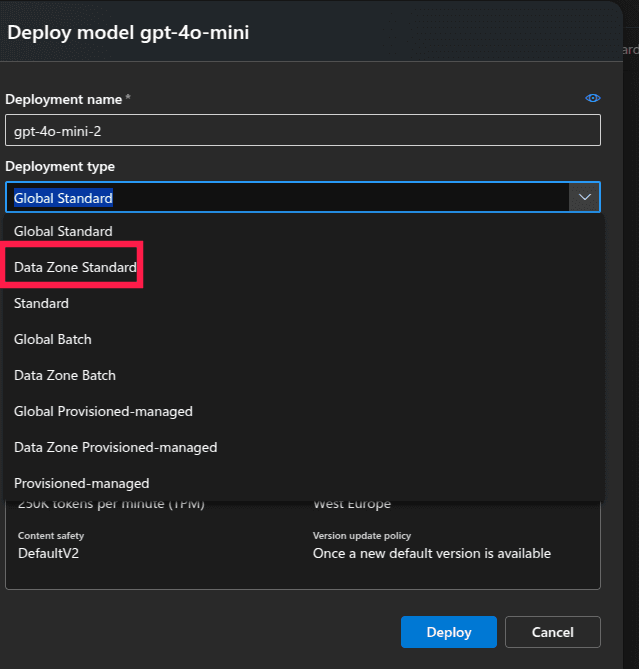Image resolution: width=639 pixels, height=669 pixels.
Task: Pick Data Zone Provisioned-managed option
Action: (115, 447)
